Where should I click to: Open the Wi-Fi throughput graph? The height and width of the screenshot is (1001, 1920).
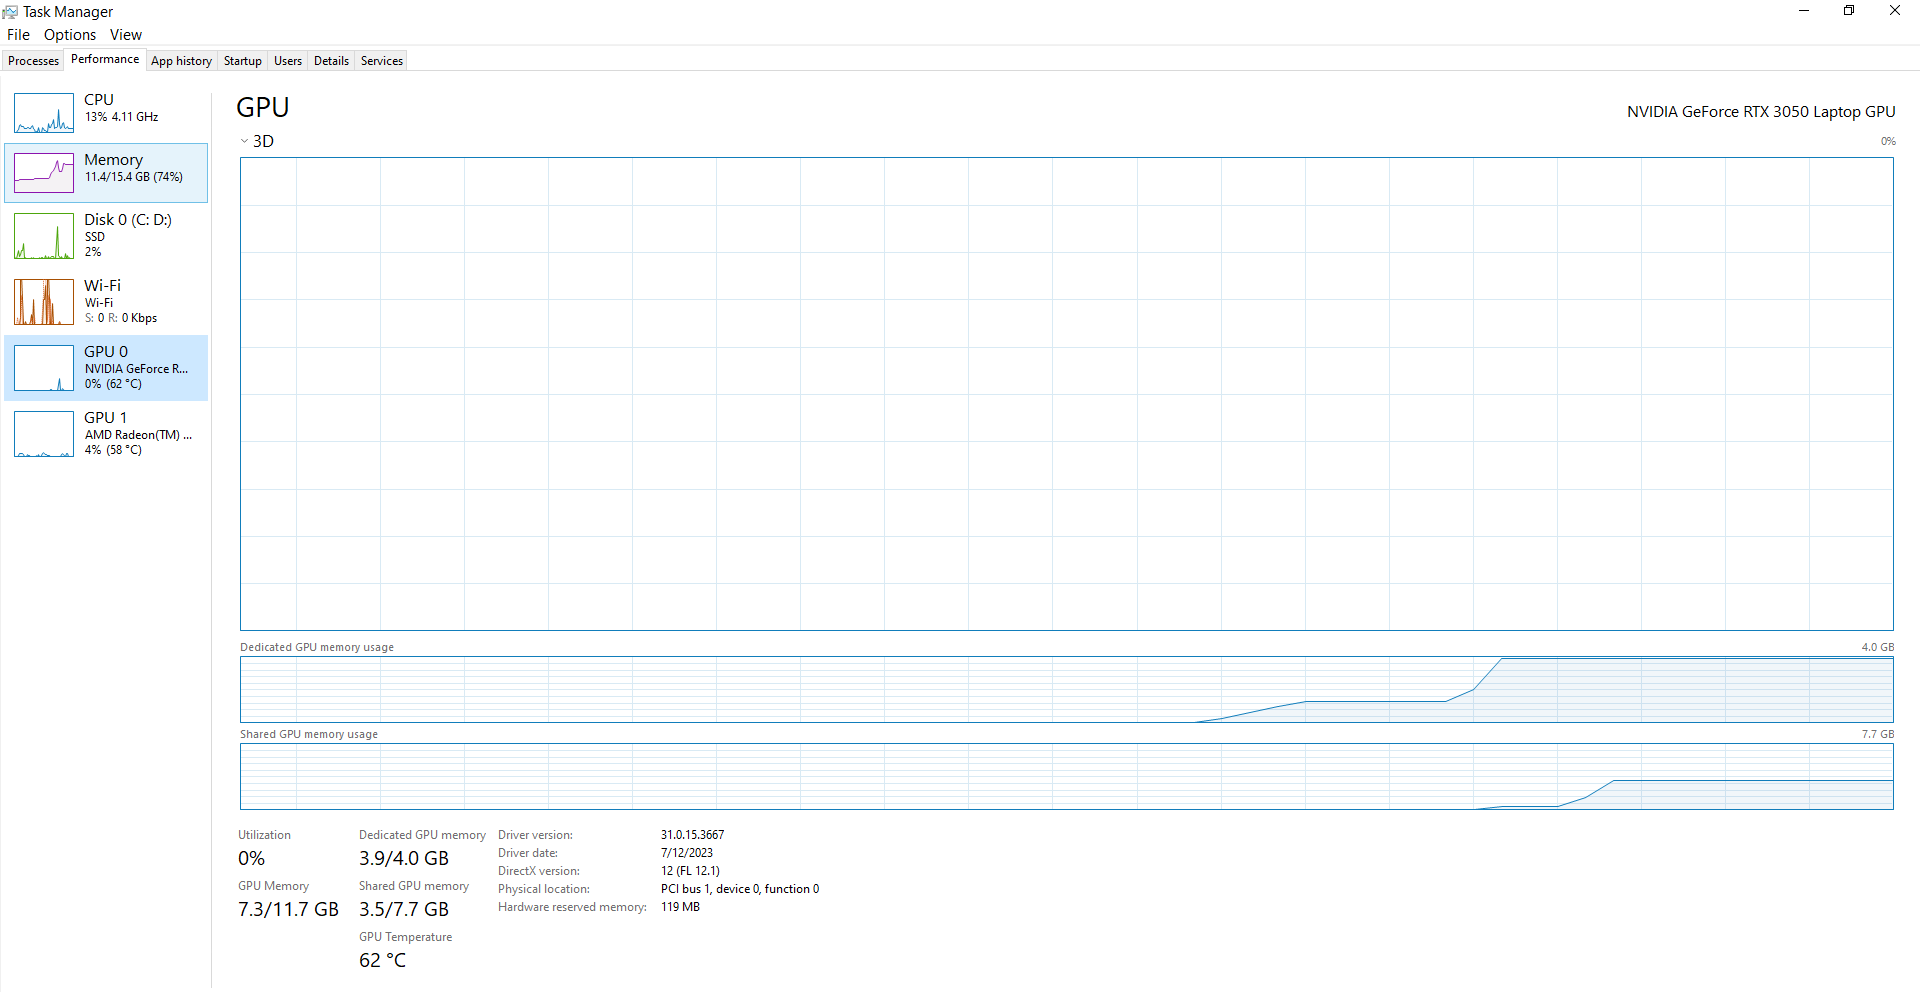tap(105, 300)
